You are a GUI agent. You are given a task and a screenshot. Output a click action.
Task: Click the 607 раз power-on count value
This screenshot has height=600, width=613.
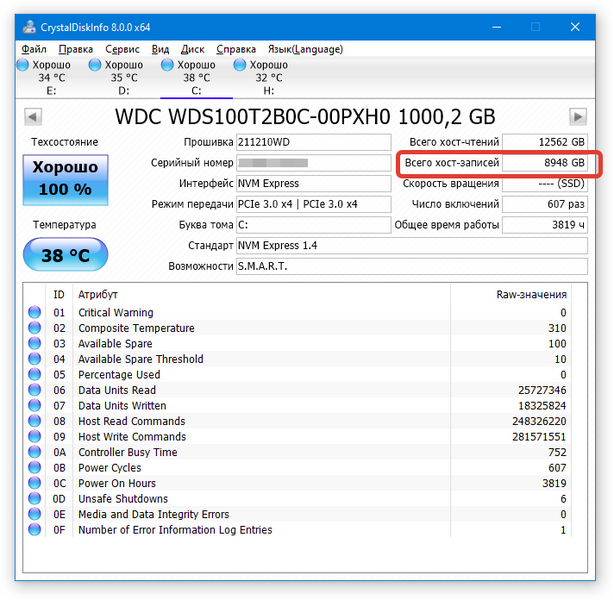tap(545, 204)
